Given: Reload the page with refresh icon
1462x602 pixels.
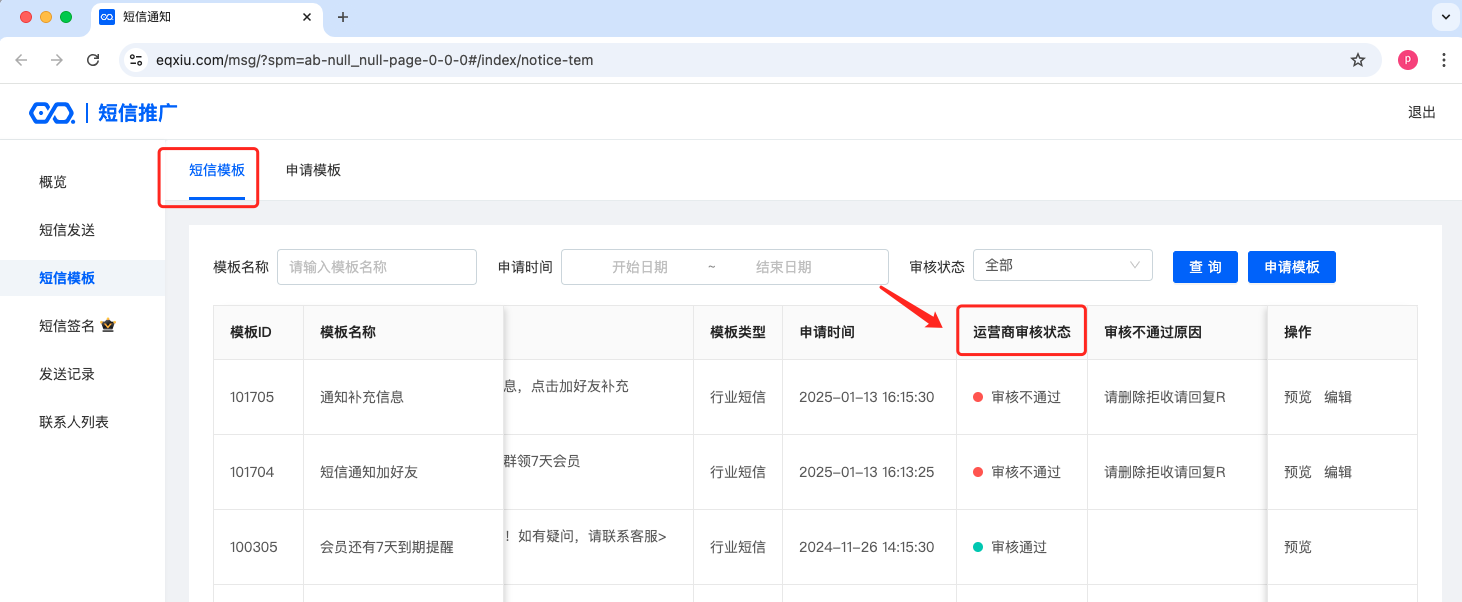Looking at the screenshot, I should coord(93,60).
